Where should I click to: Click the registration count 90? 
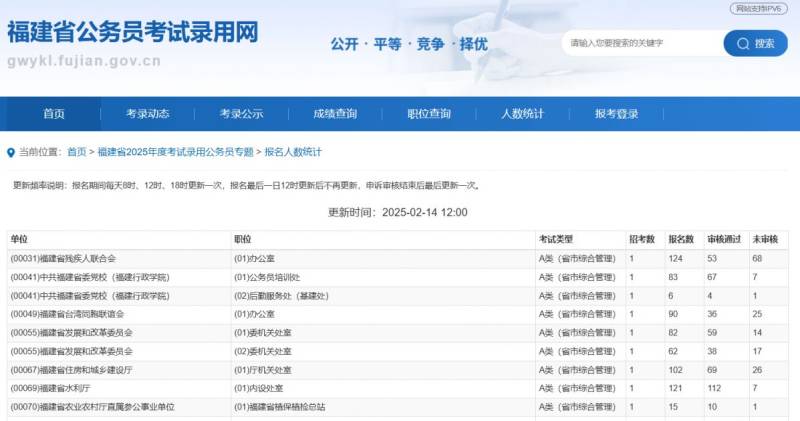(673, 314)
